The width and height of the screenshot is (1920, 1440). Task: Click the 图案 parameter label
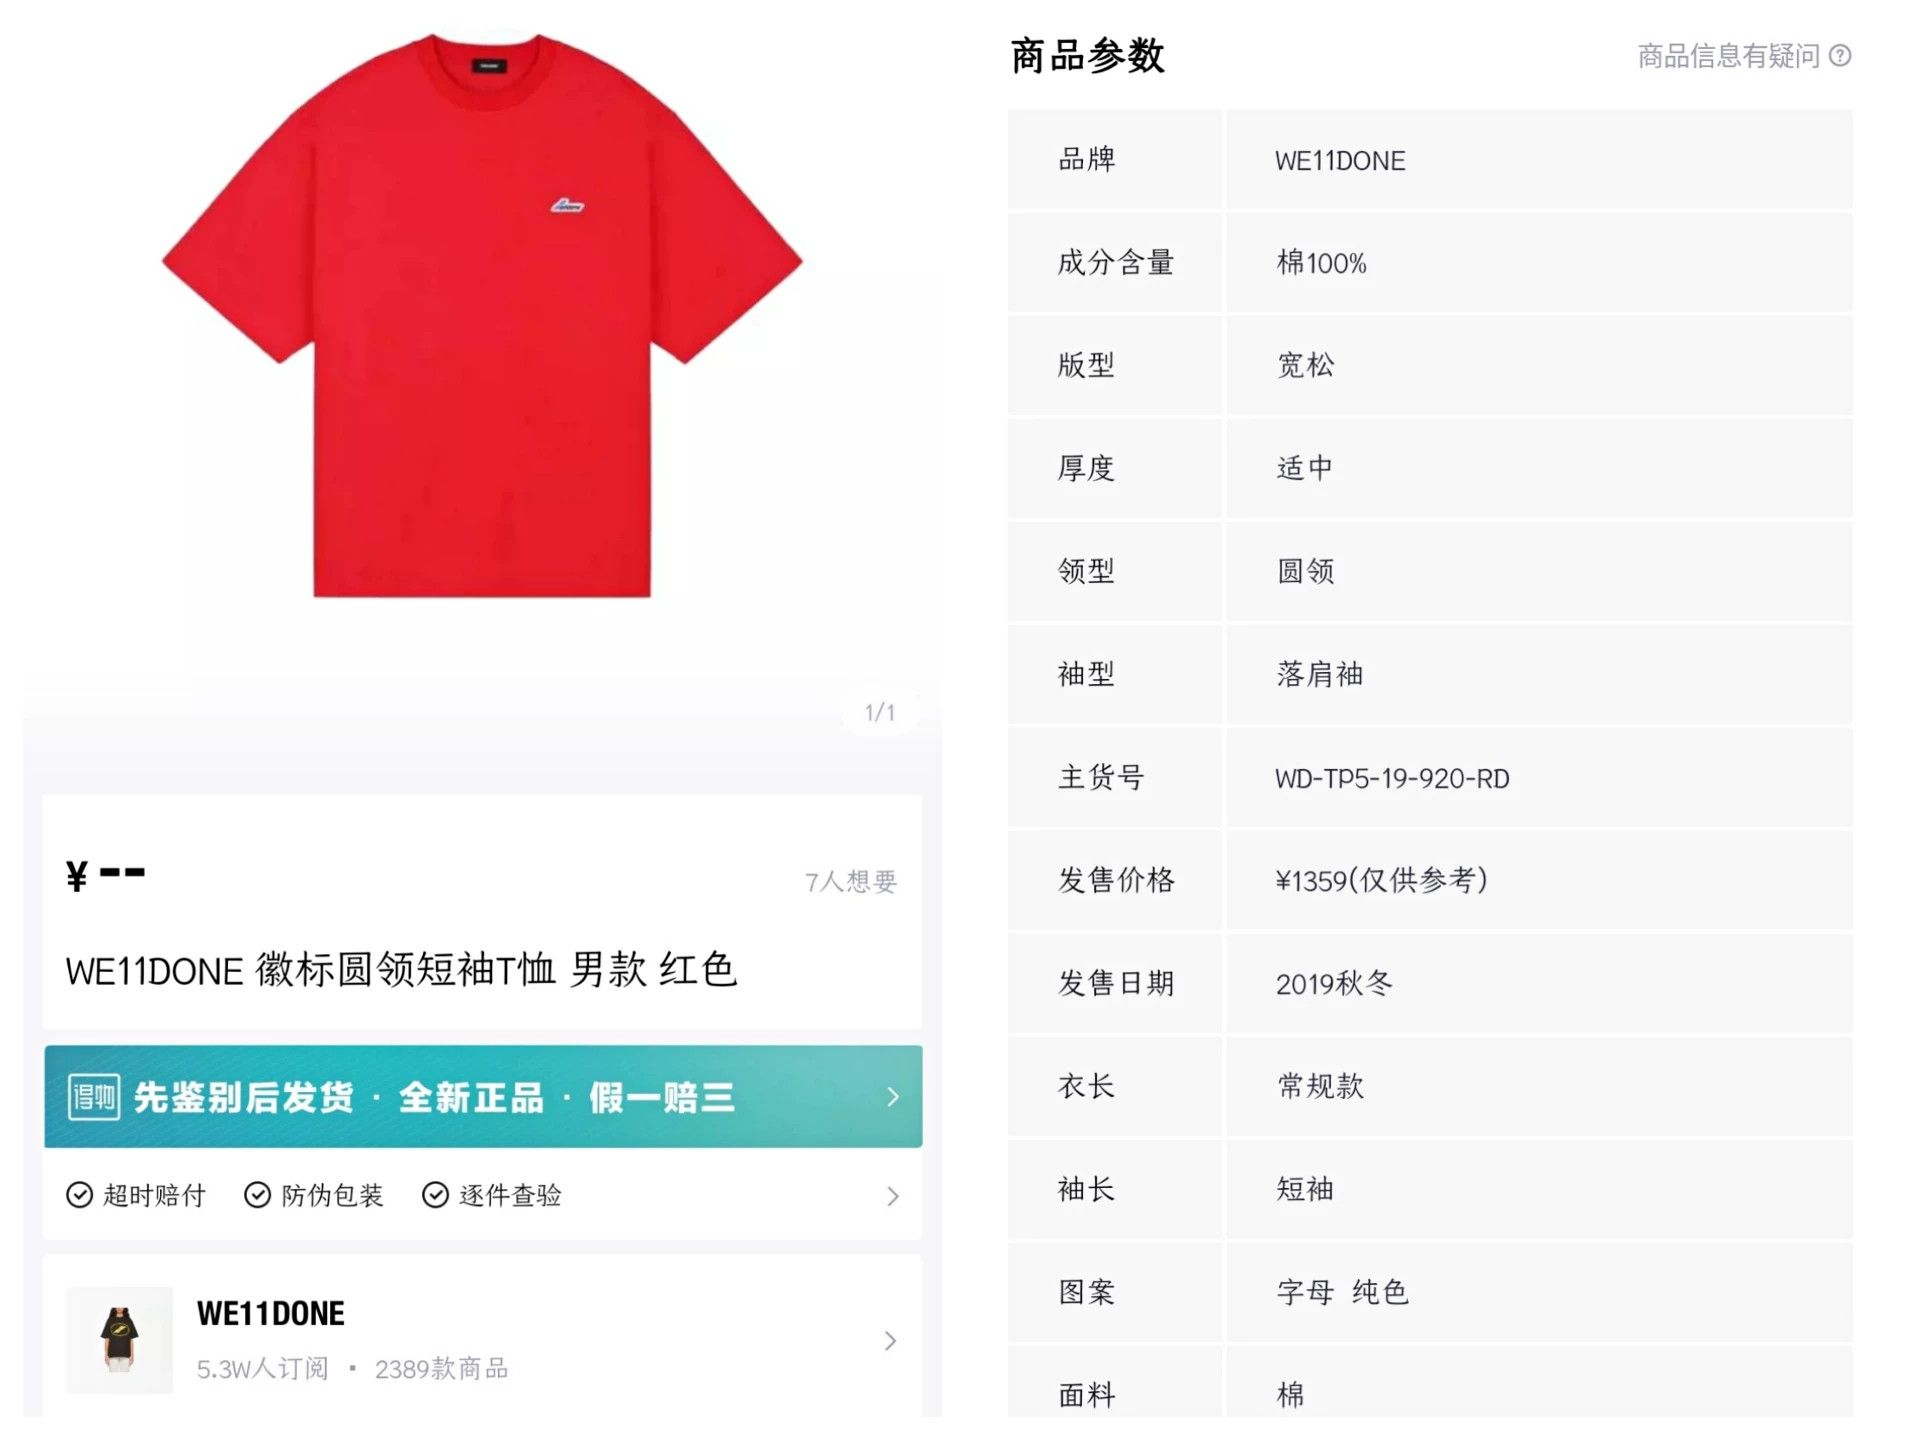point(1087,1293)
